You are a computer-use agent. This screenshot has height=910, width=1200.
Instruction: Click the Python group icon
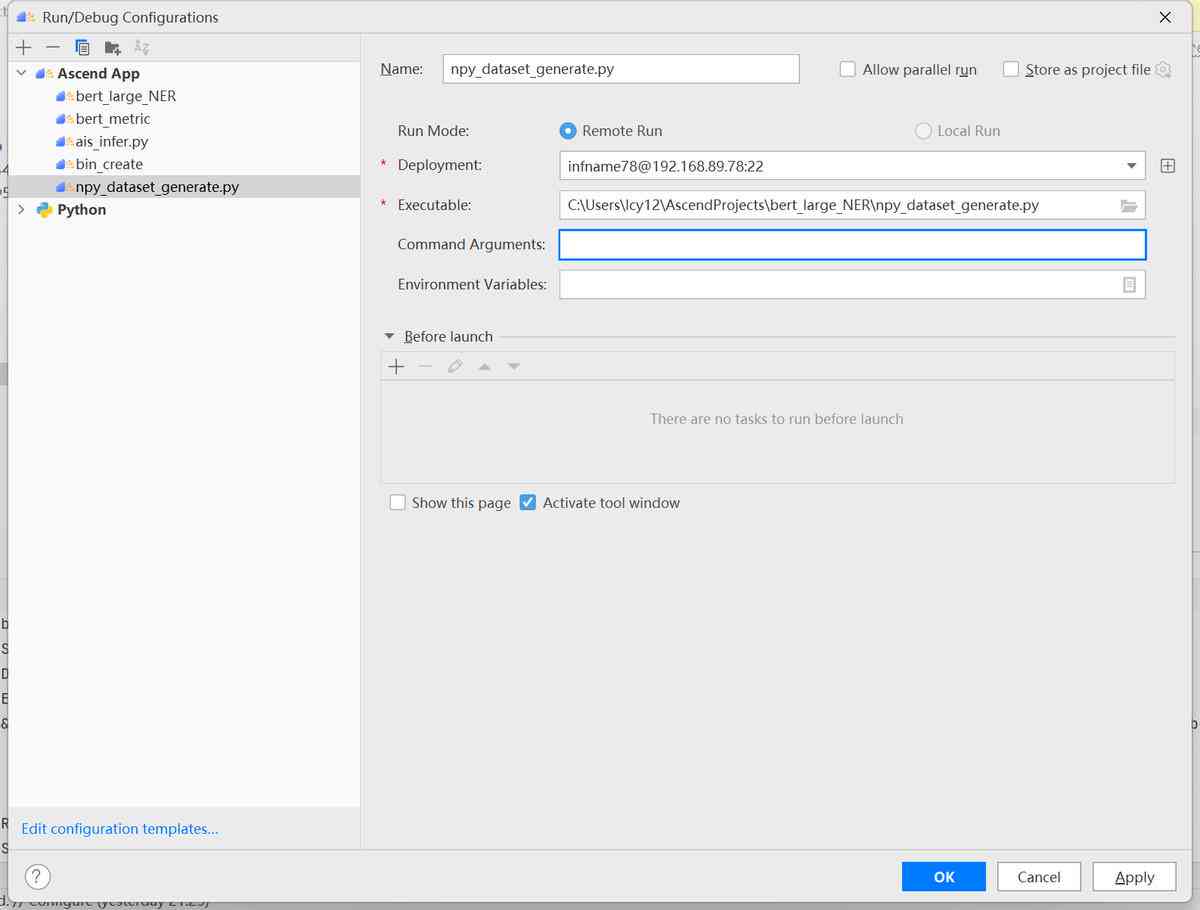(44, 210)
